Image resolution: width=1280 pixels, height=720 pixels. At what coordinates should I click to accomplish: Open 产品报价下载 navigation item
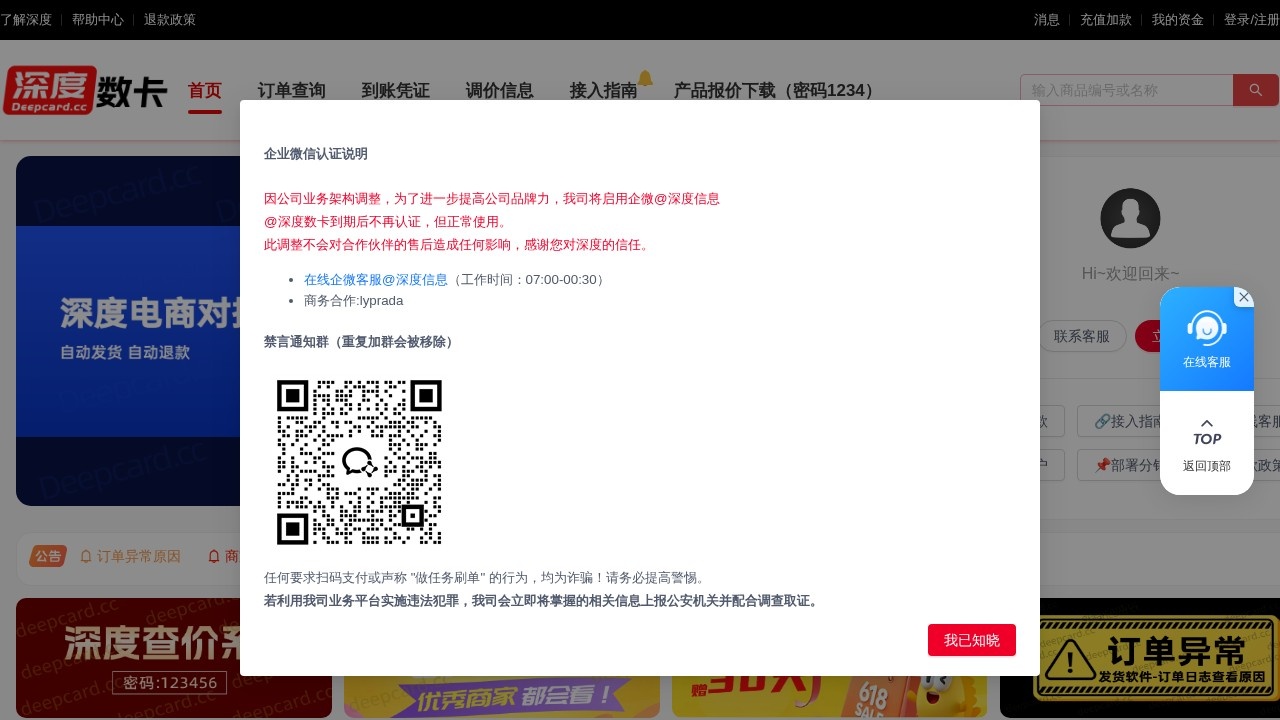click(x=777, y=91)
